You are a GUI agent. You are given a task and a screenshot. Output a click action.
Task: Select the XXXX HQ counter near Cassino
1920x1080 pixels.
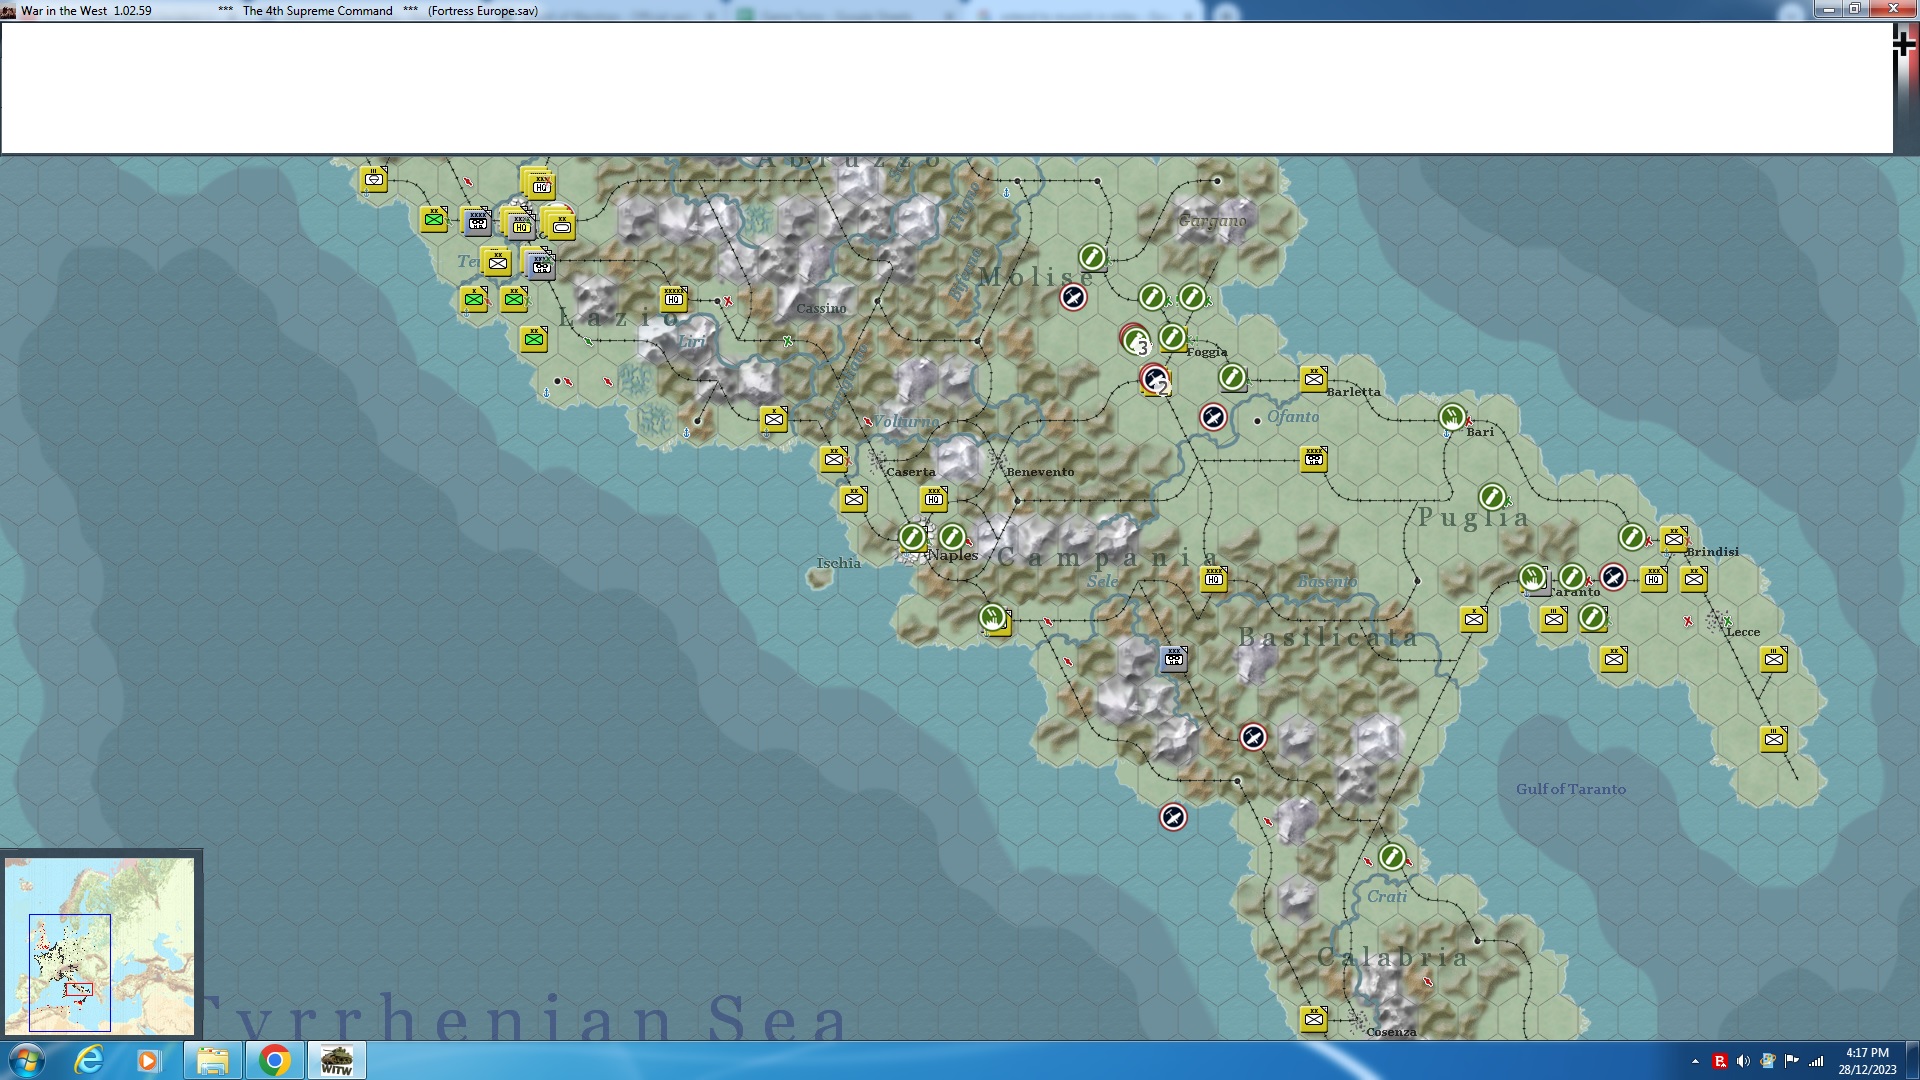tap(673, 298)
